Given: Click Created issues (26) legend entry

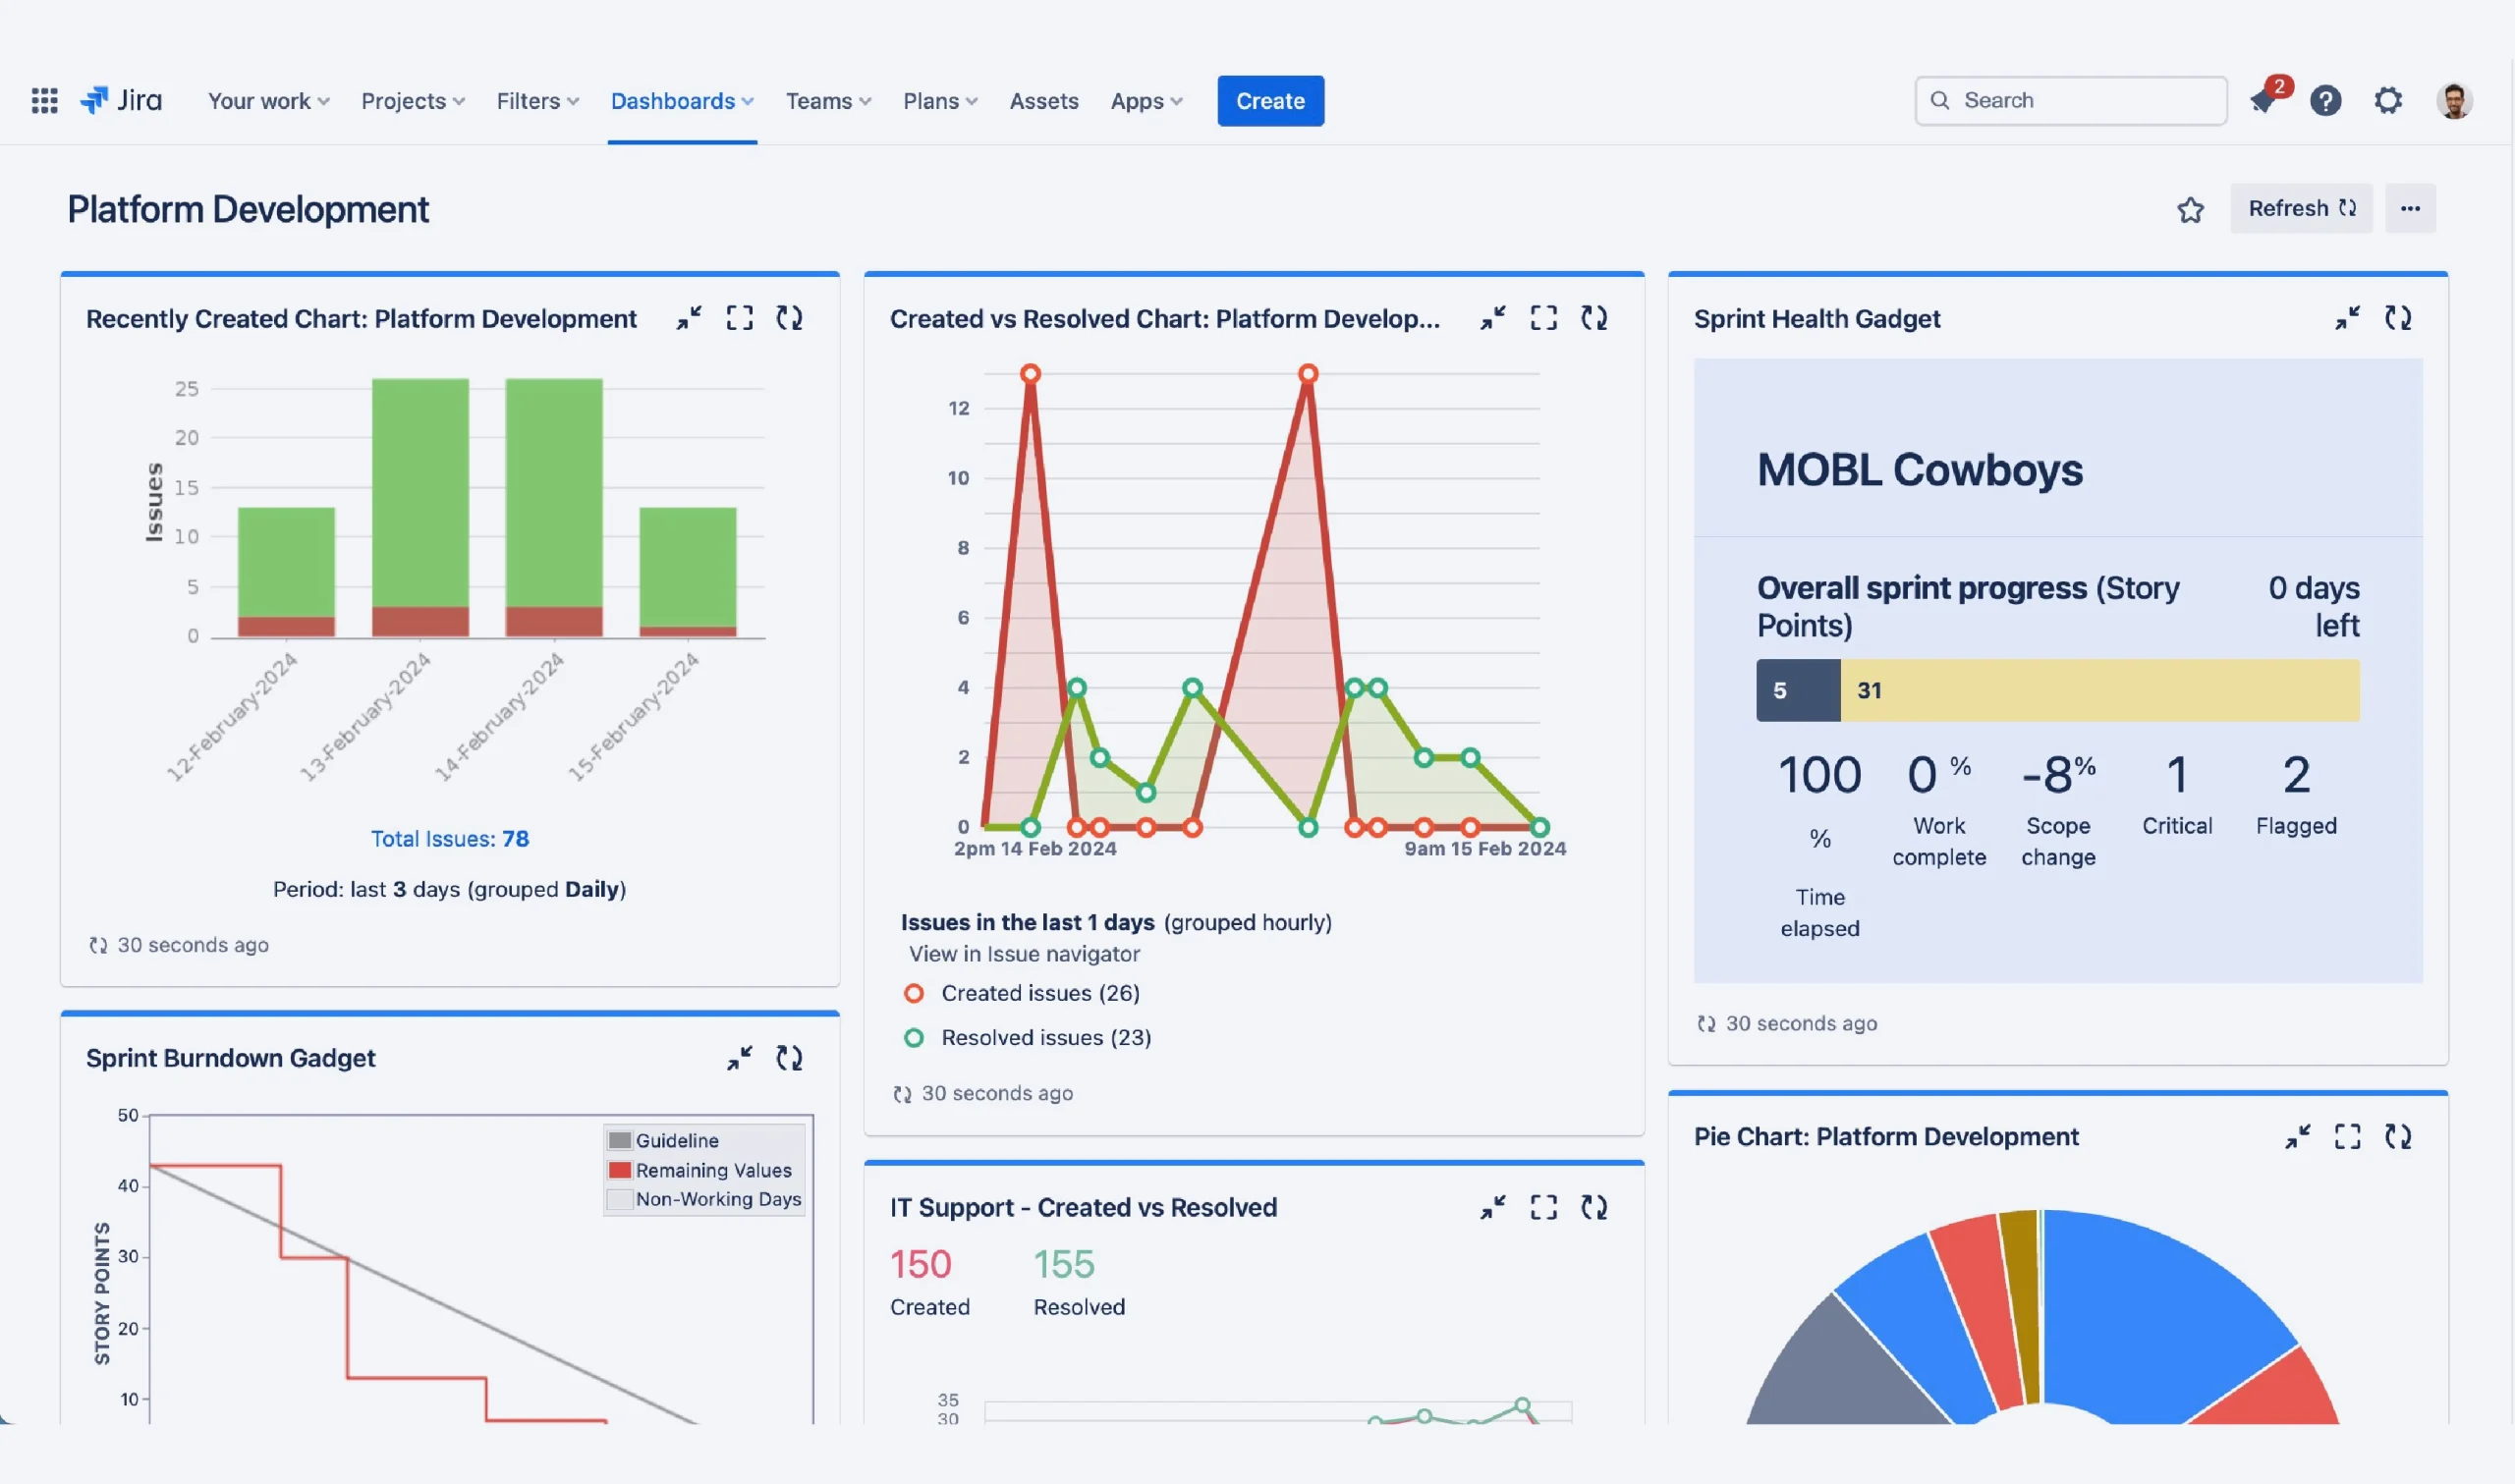Looking at the screenshot, I should click(x=1022, y=993).
